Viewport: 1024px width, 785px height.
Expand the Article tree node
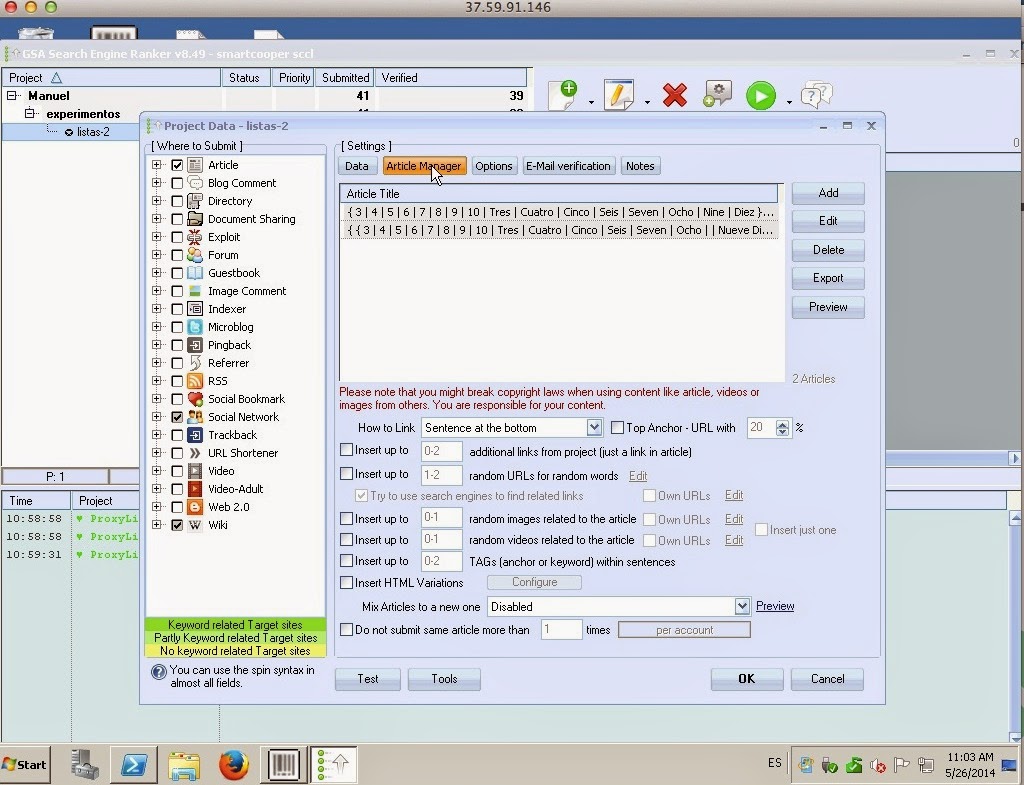pyautogui.click(x=157, y=165)
